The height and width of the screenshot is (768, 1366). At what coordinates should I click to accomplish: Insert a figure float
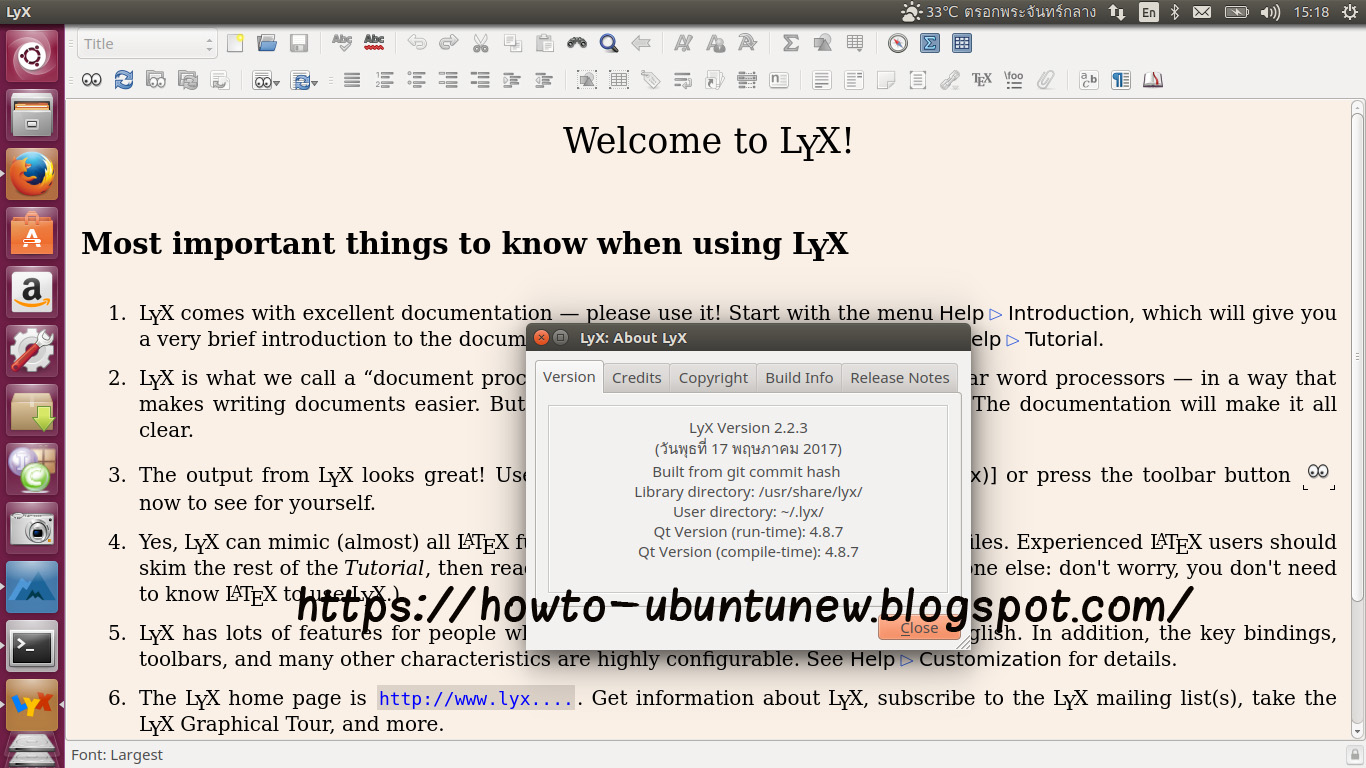coord(587,80)
